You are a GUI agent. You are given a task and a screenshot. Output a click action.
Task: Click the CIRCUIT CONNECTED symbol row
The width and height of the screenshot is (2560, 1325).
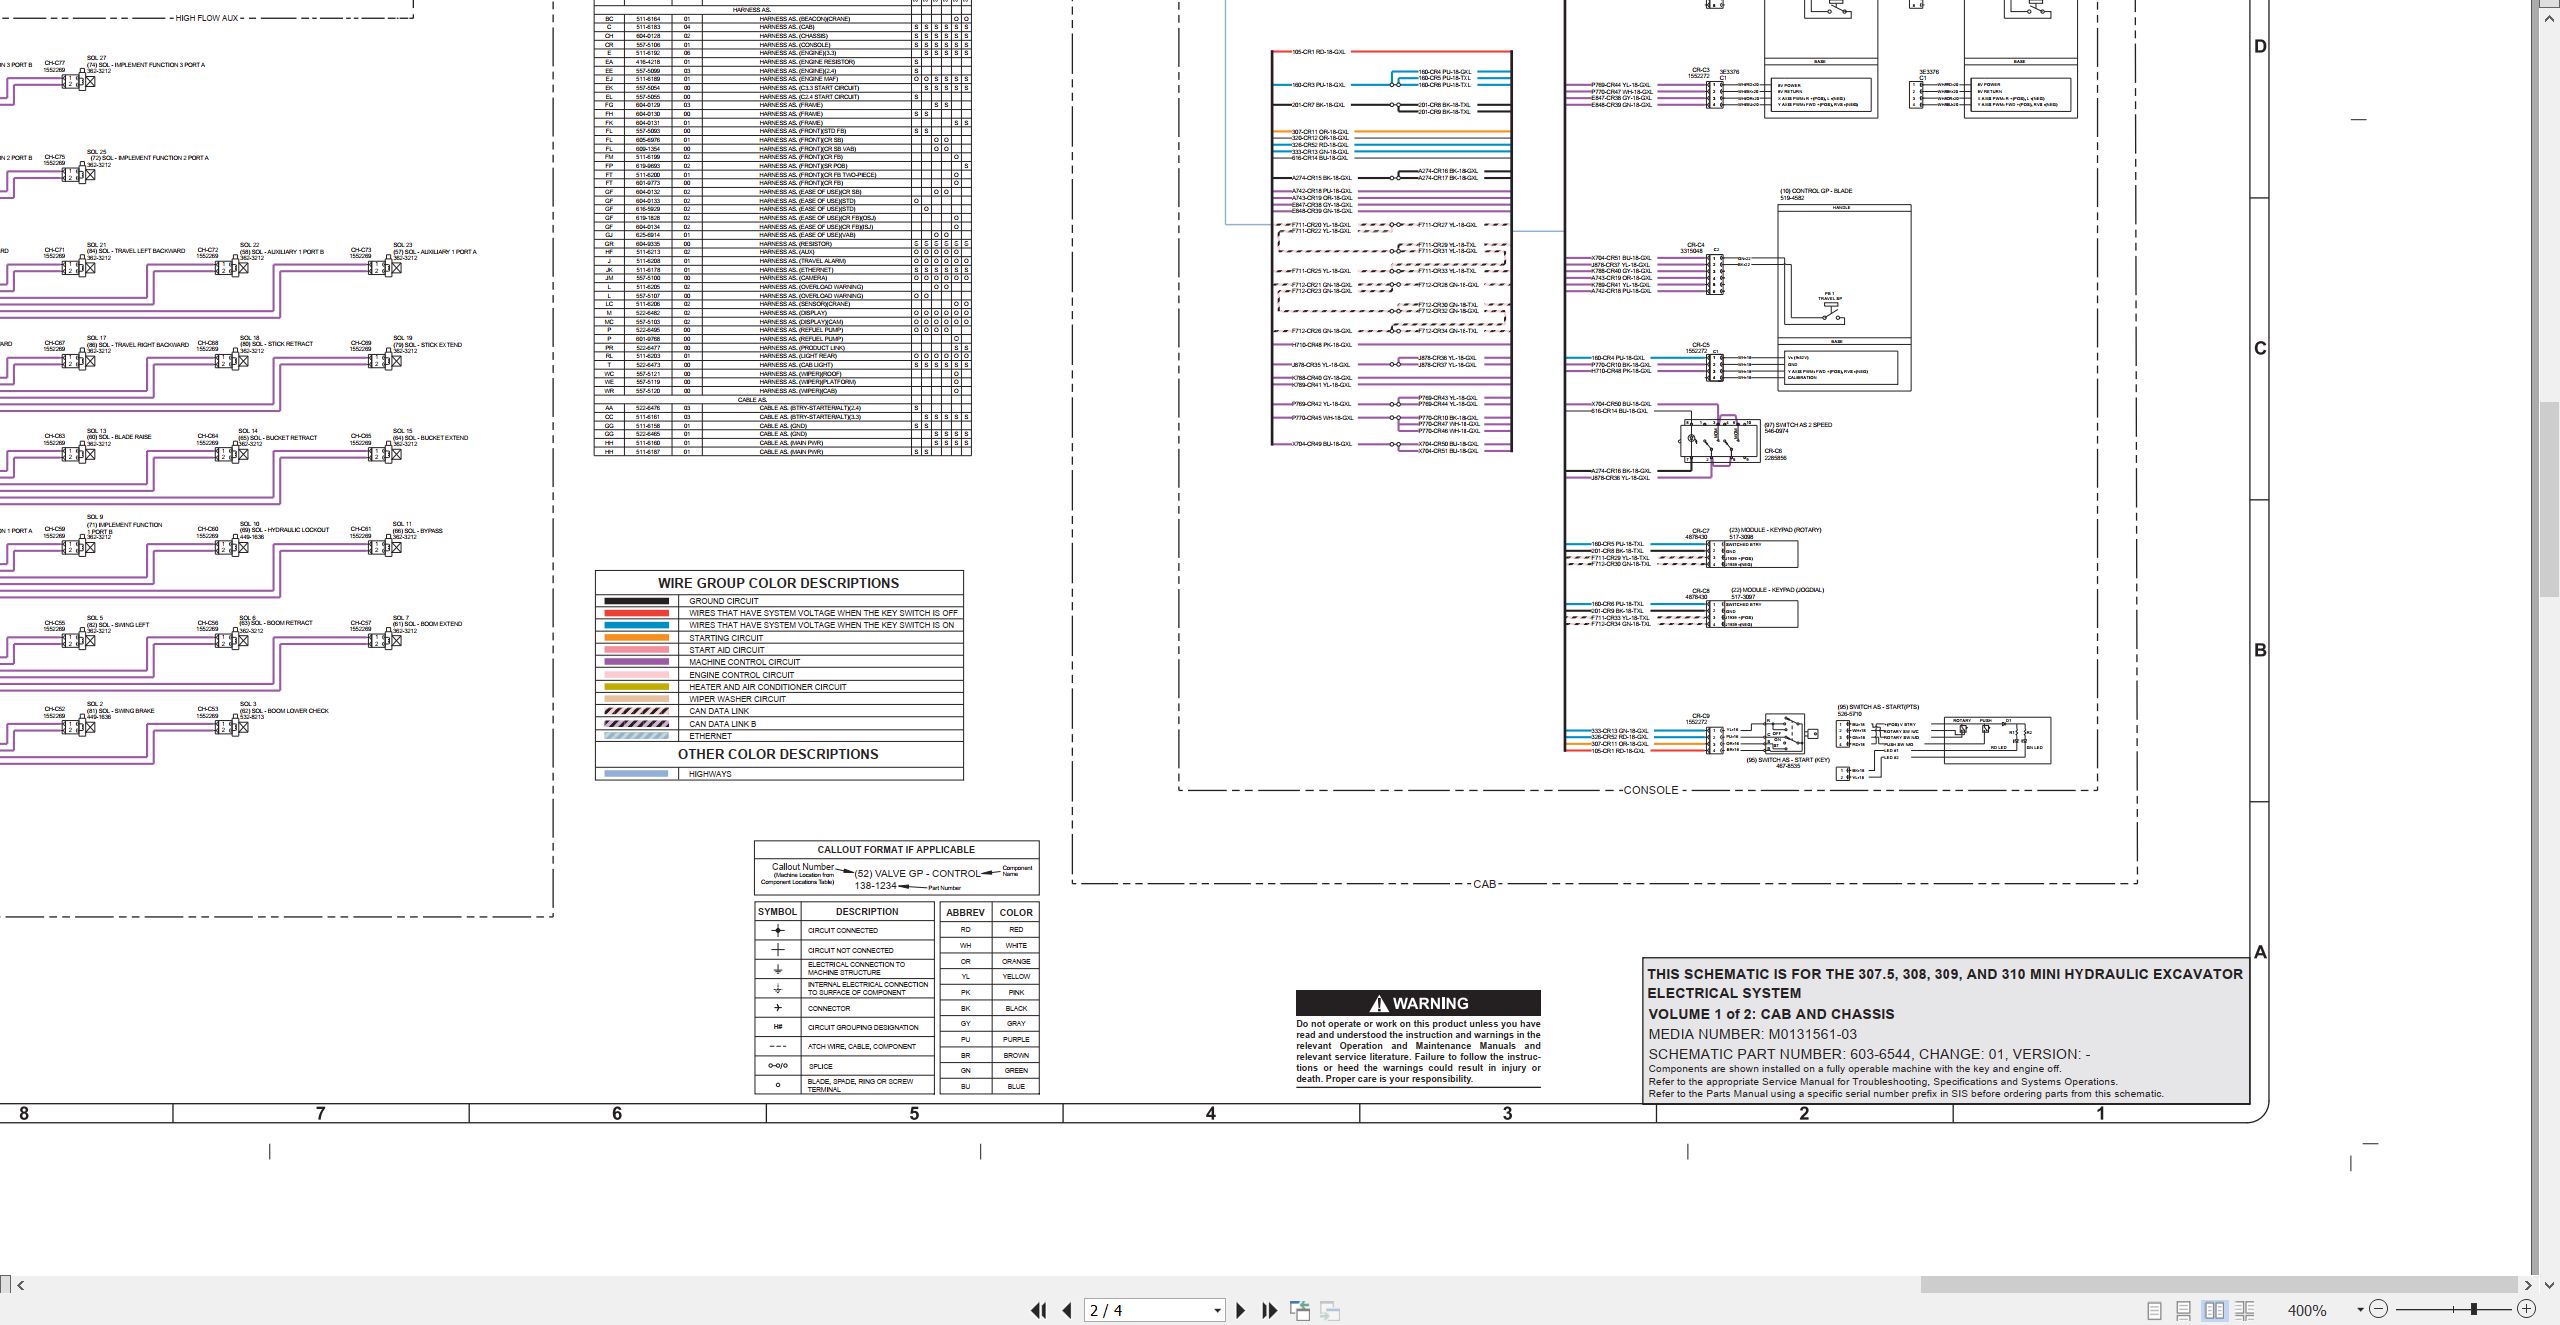[x=844, y=930]
